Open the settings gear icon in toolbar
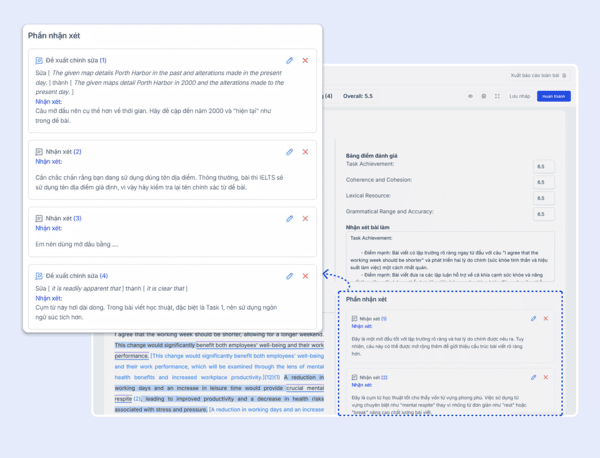Image resolution: width=600 pixels, height=458 pixels. click(x=483, y=96)
